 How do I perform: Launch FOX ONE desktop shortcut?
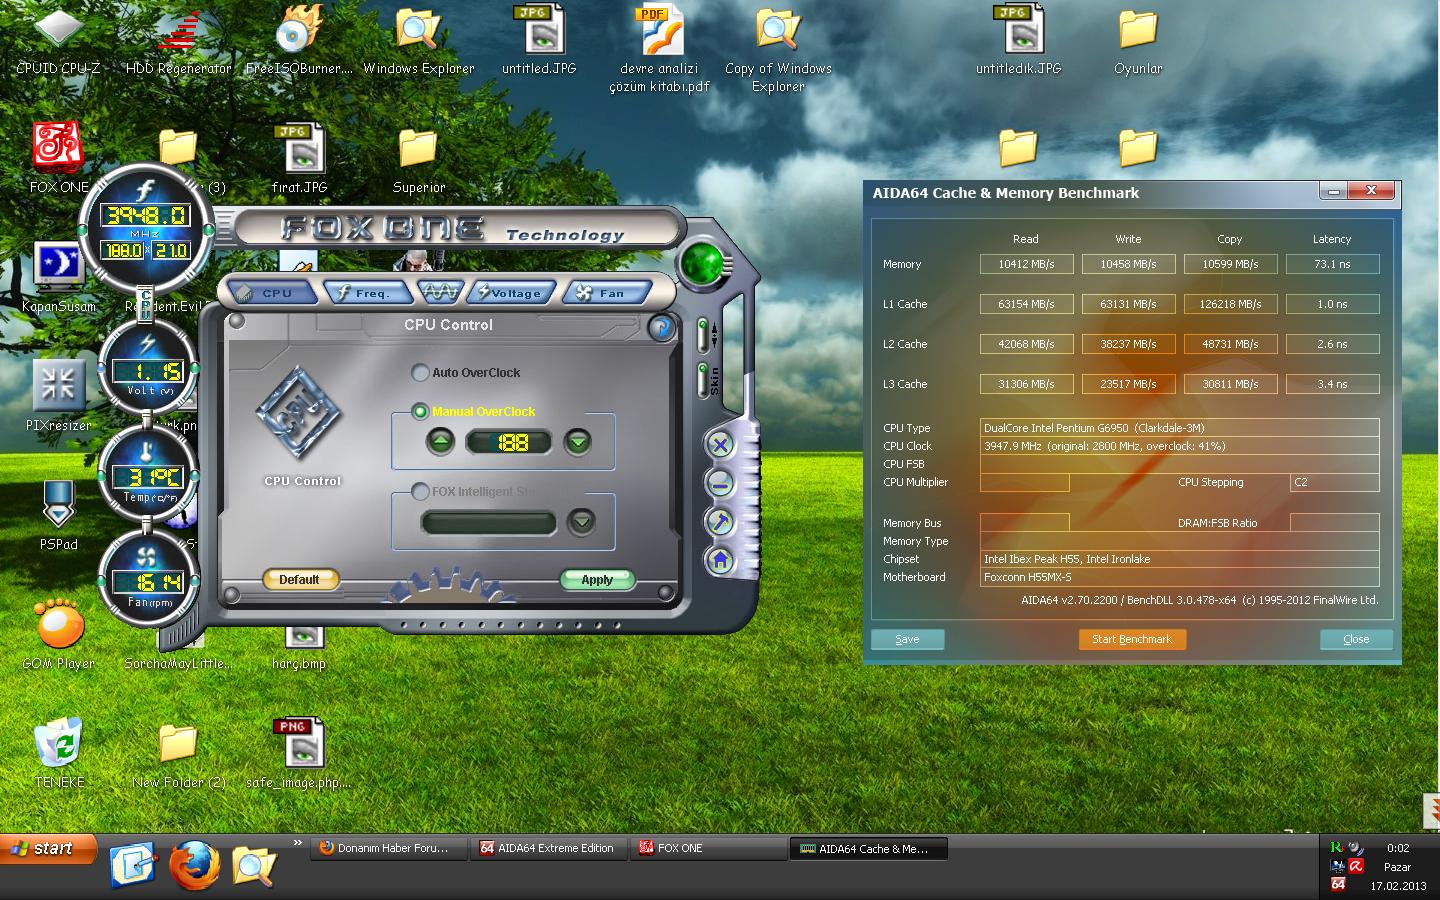point(58,158)
